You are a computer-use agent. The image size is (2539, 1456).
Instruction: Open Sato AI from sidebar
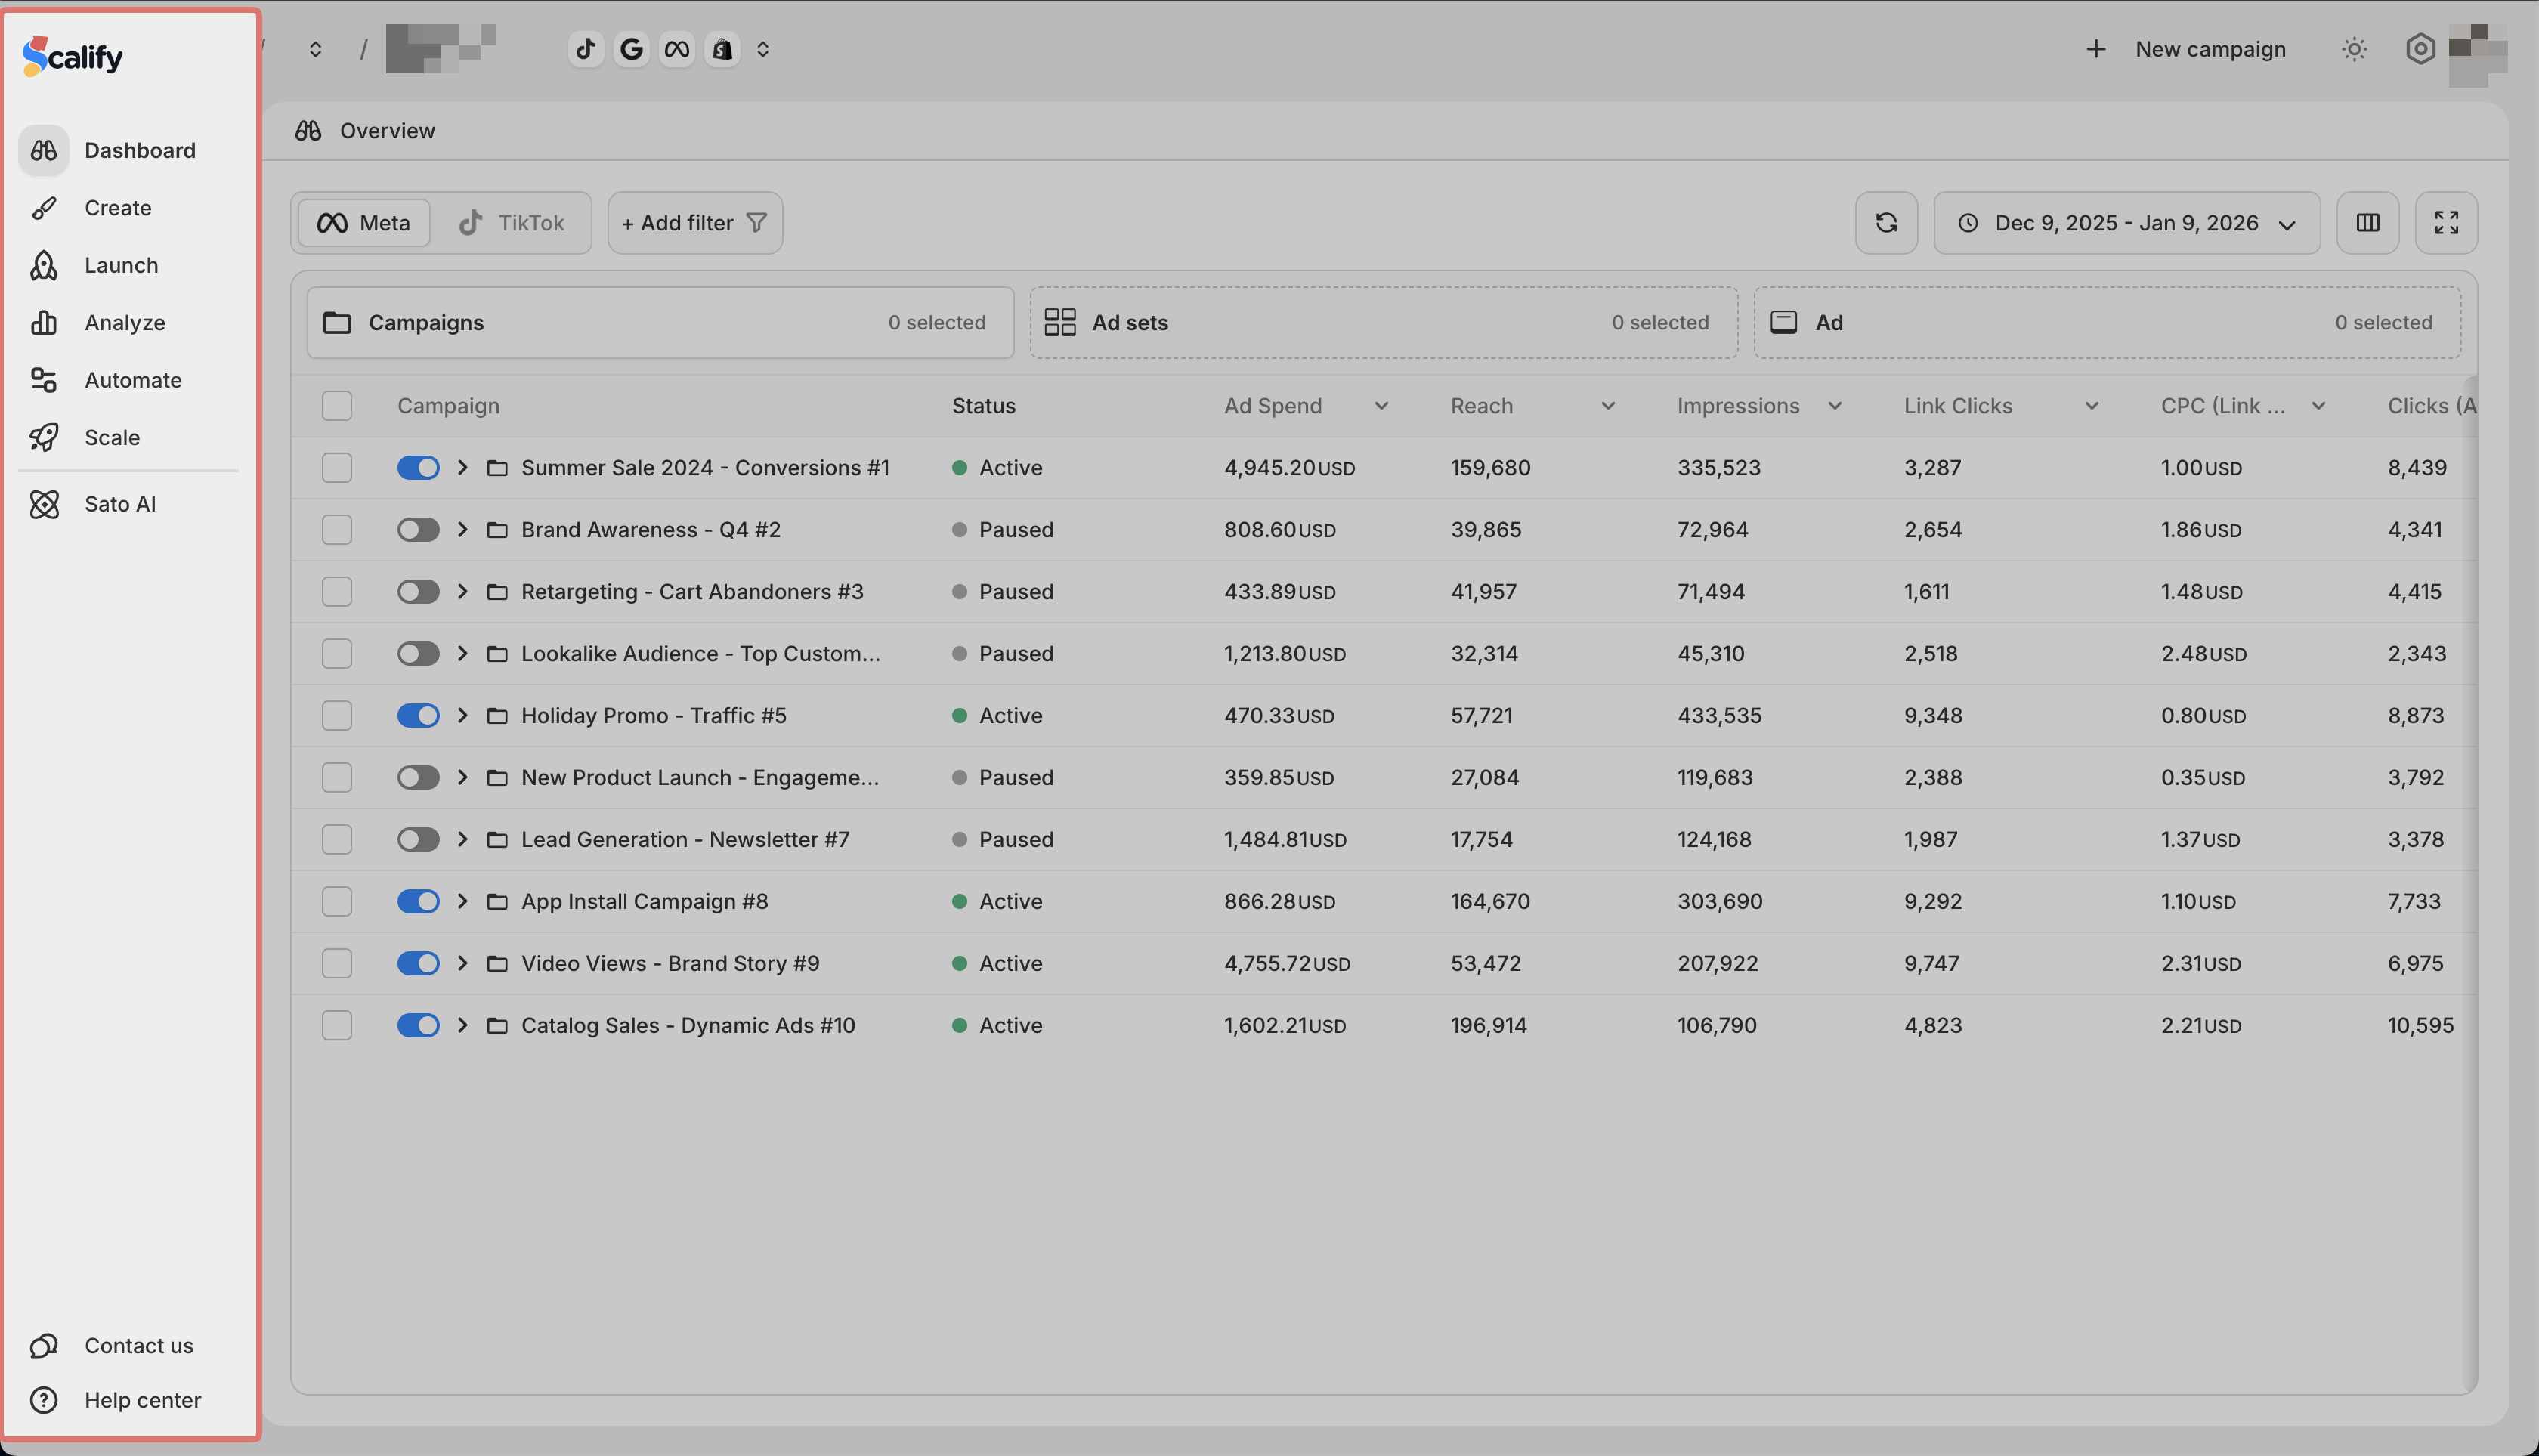(x=120, y=504)
